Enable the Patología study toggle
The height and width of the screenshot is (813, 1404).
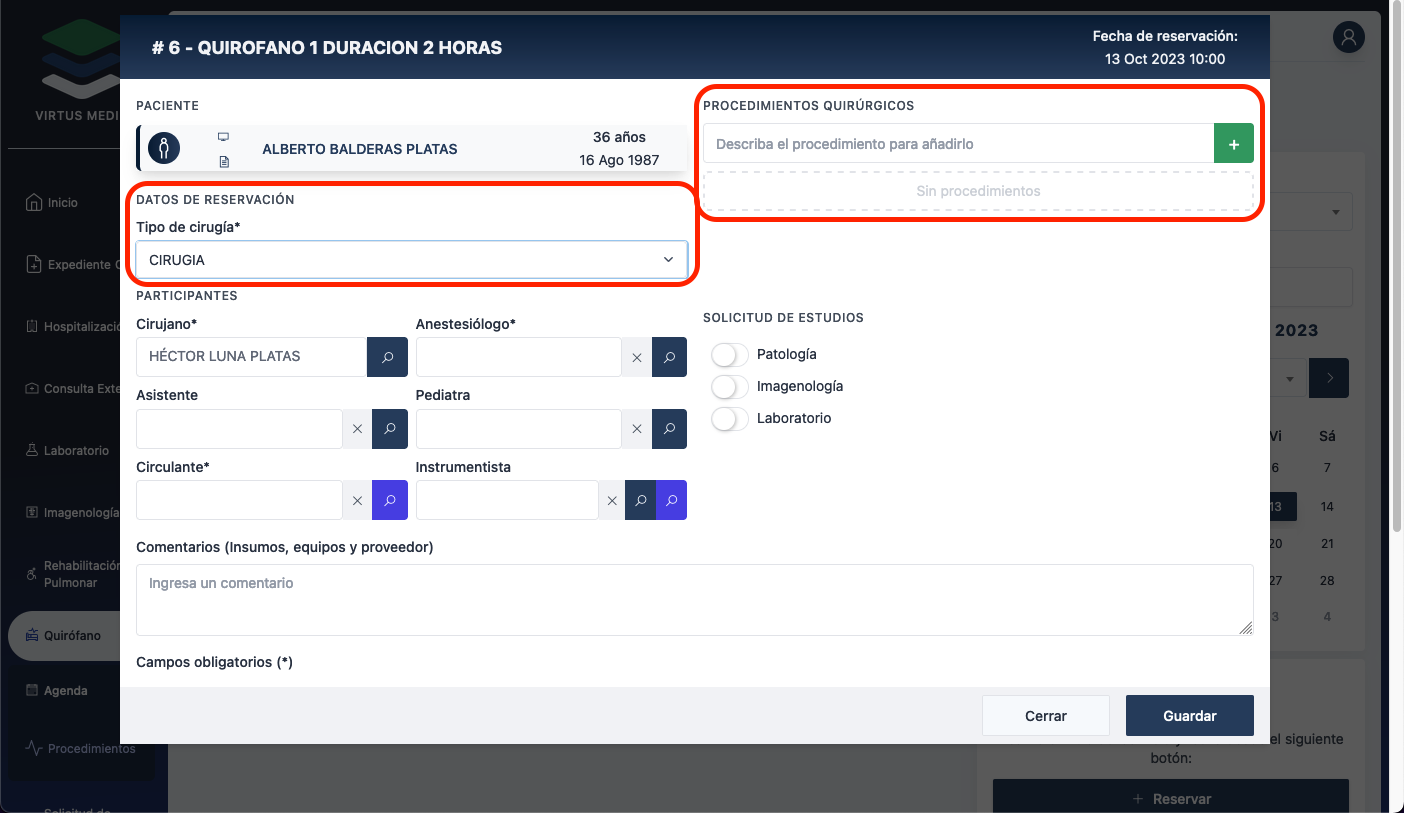(x=730, y=355)
